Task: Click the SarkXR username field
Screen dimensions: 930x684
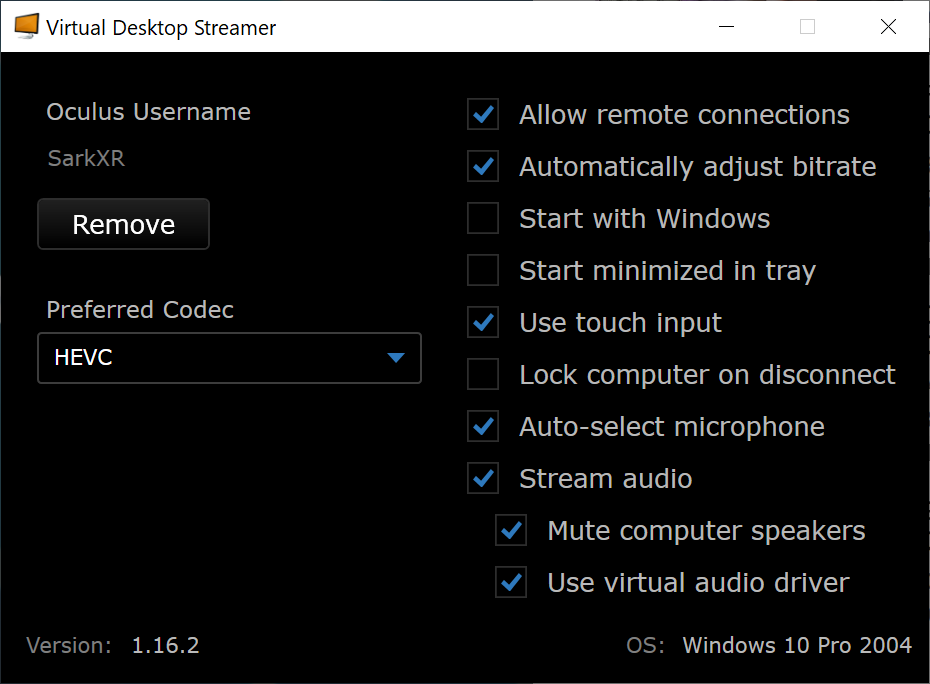Action: click(87, 158)
